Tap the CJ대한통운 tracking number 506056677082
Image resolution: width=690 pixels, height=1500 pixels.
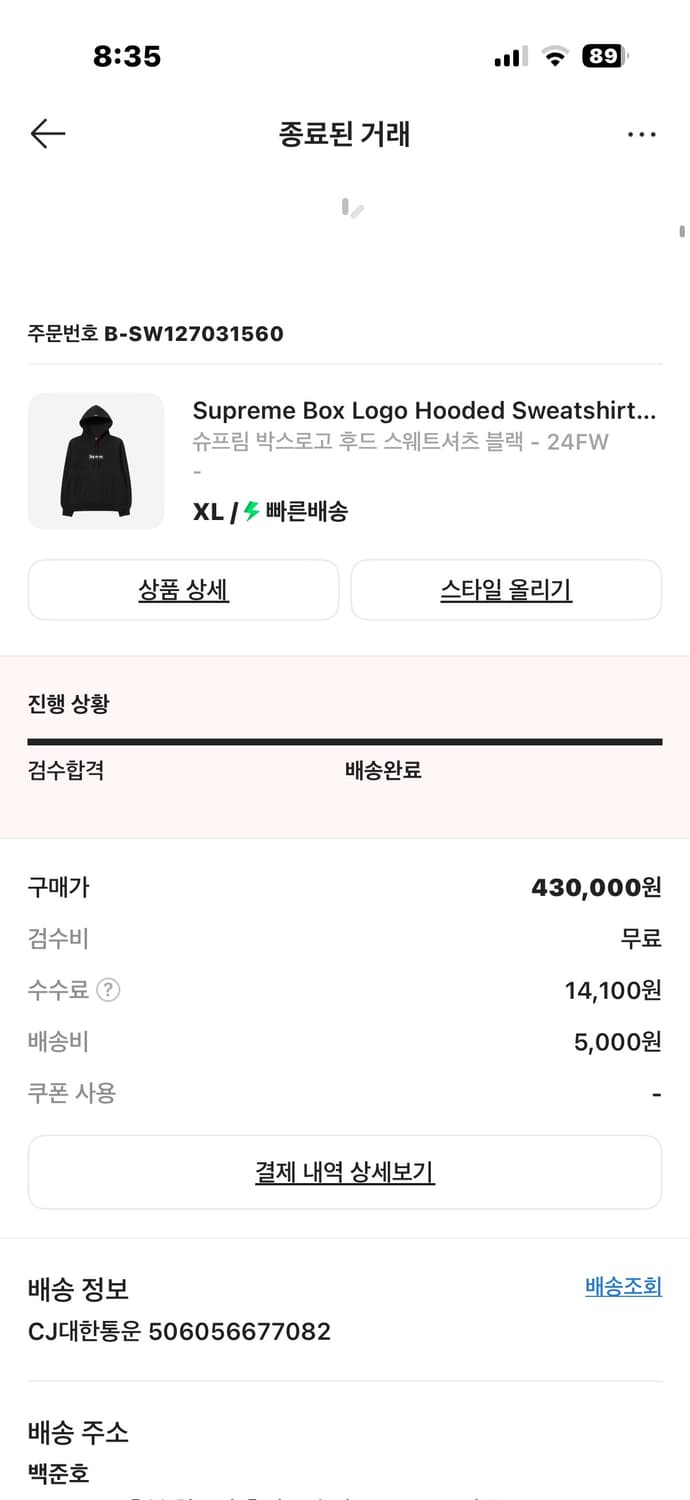coord(180,1331)
